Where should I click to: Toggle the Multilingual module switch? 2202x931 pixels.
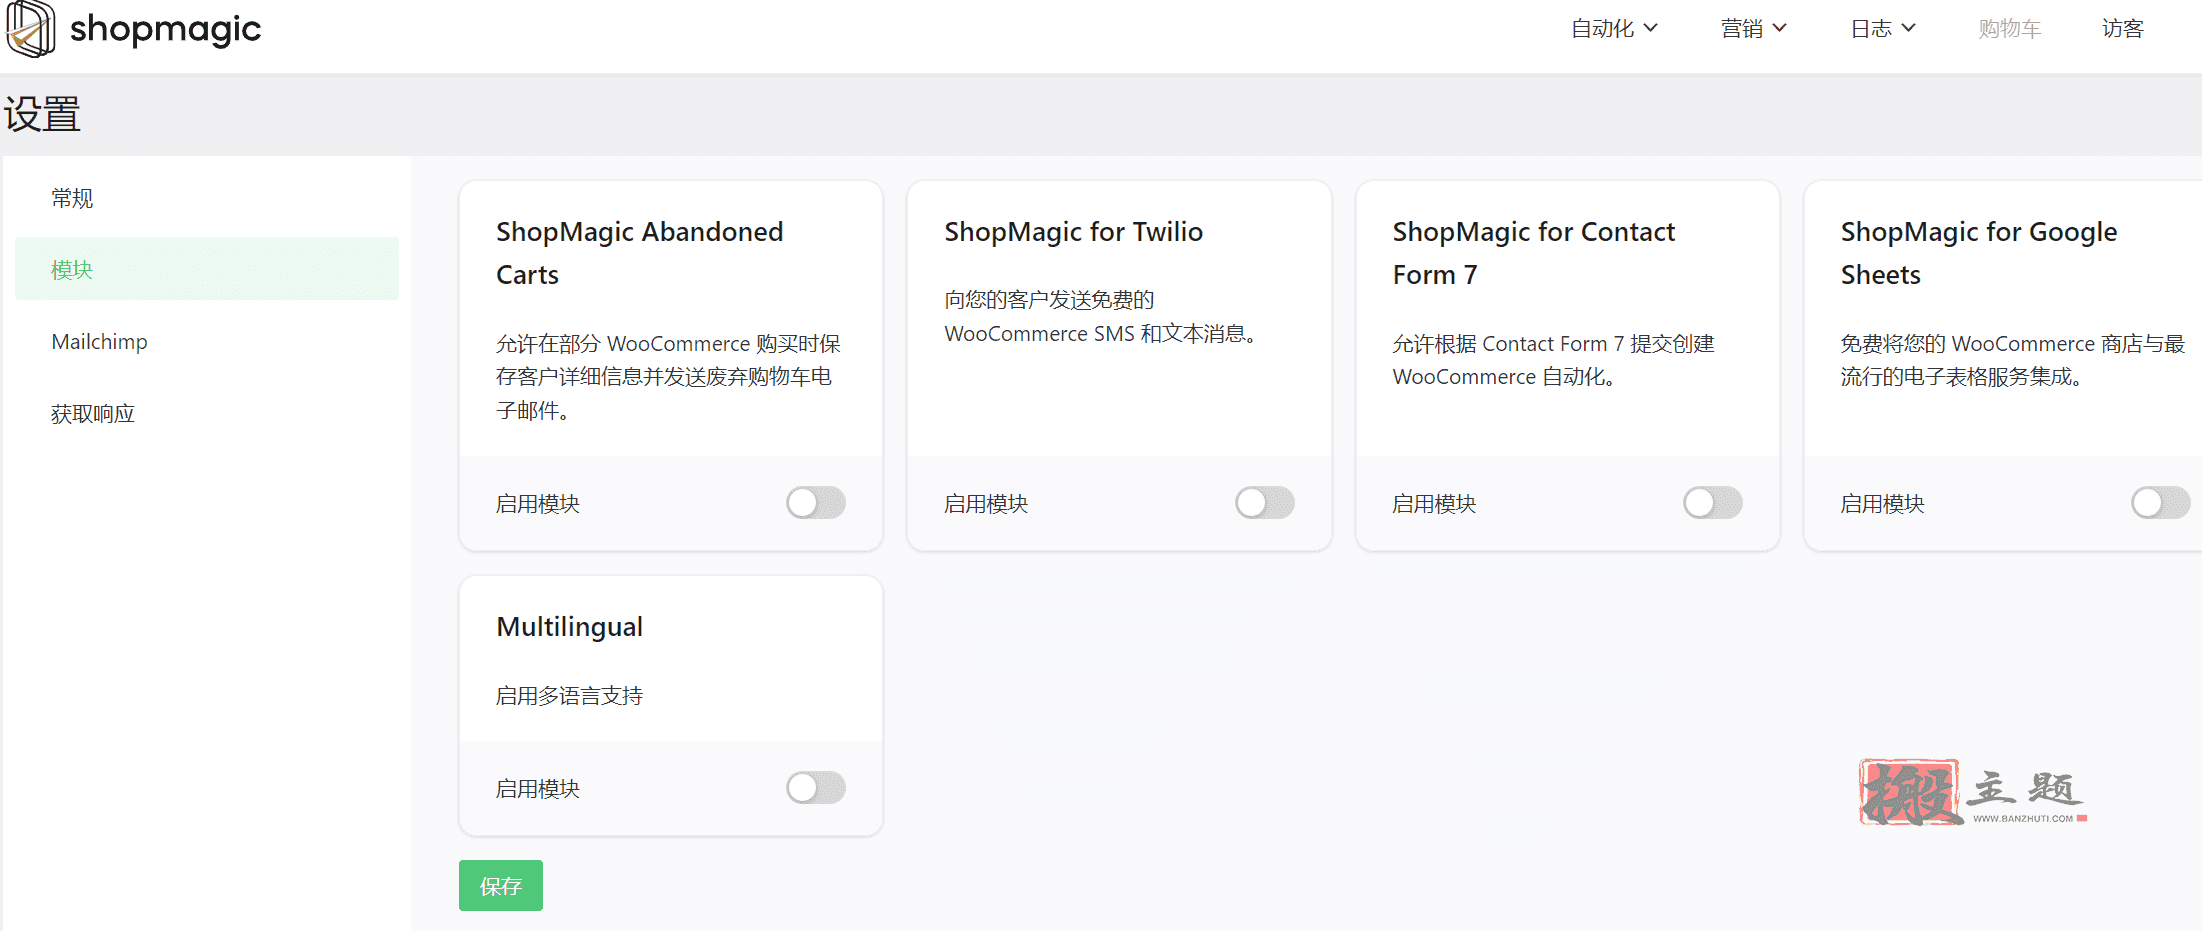coord(816,788)
